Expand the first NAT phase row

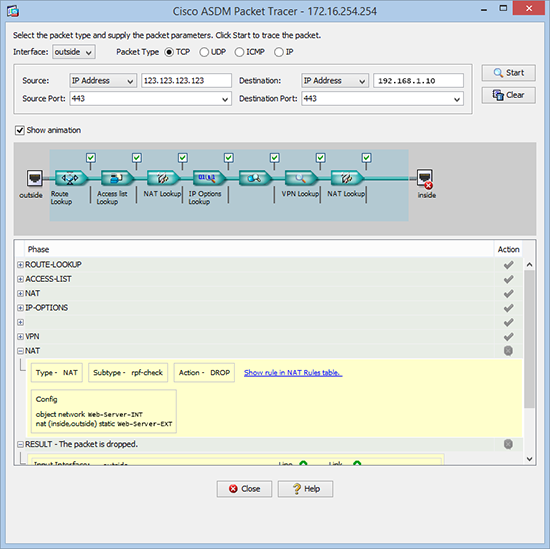[x=20, y=294]
